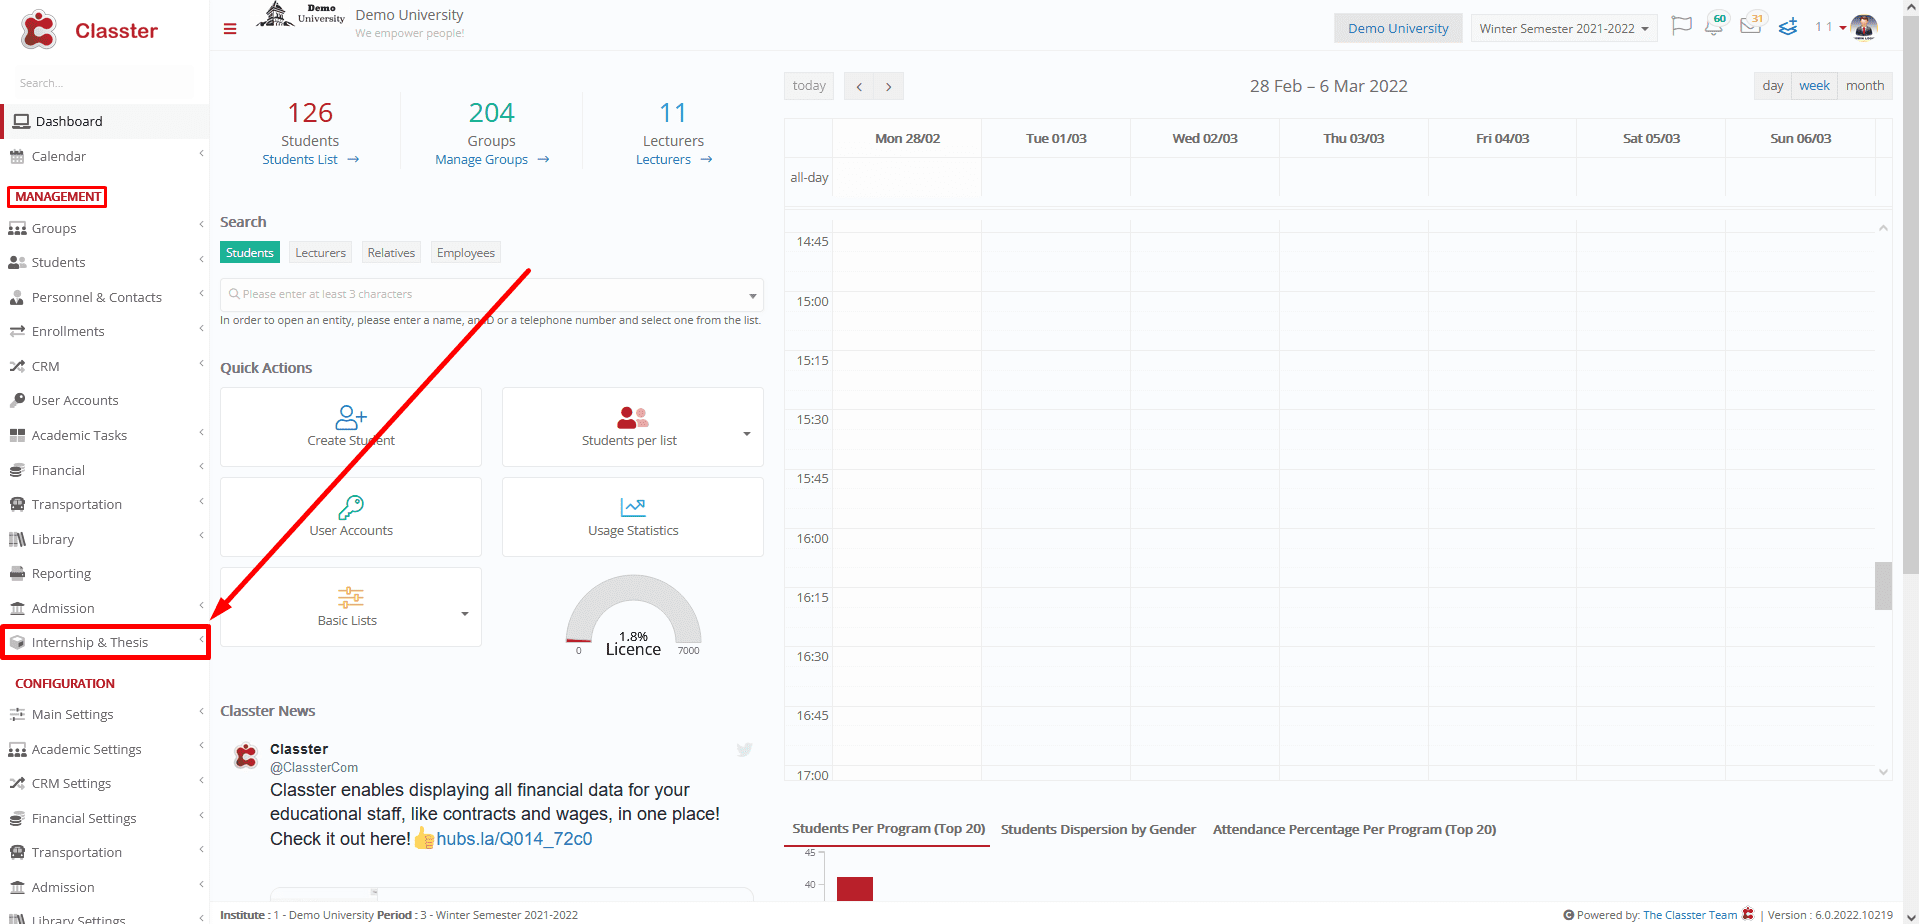Open the Usage Statistics chart icon
This screenshot has height=924, width=1919.
tap(633, 507)
